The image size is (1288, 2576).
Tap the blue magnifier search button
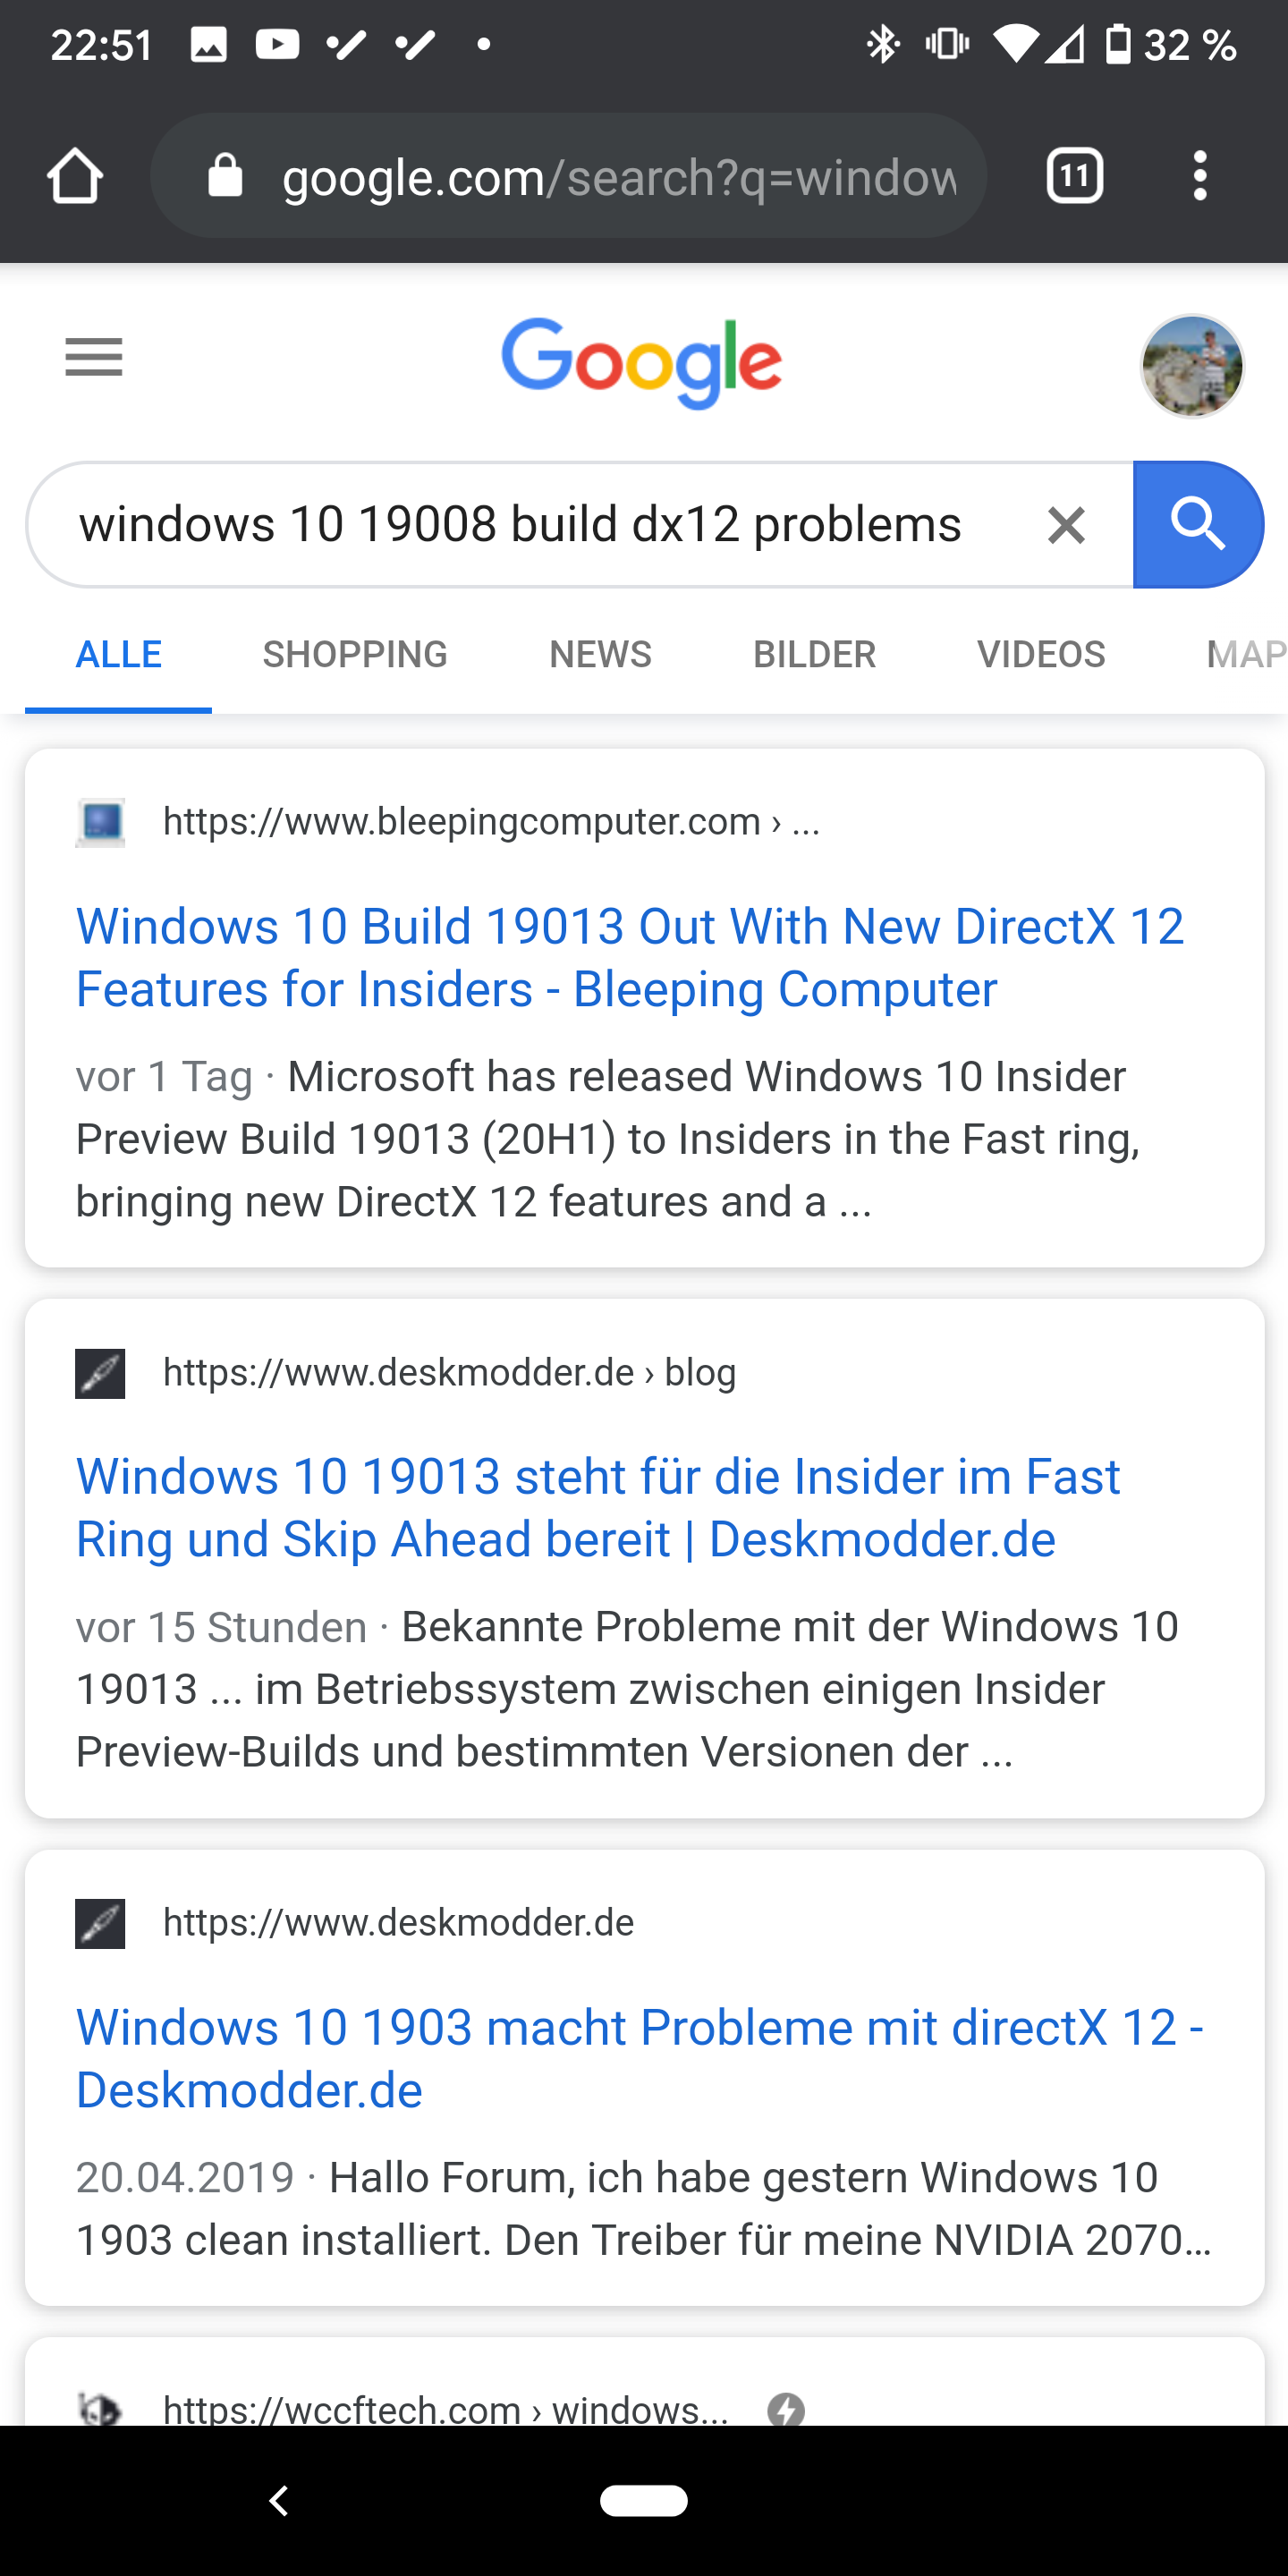(x=1198, y=523)
